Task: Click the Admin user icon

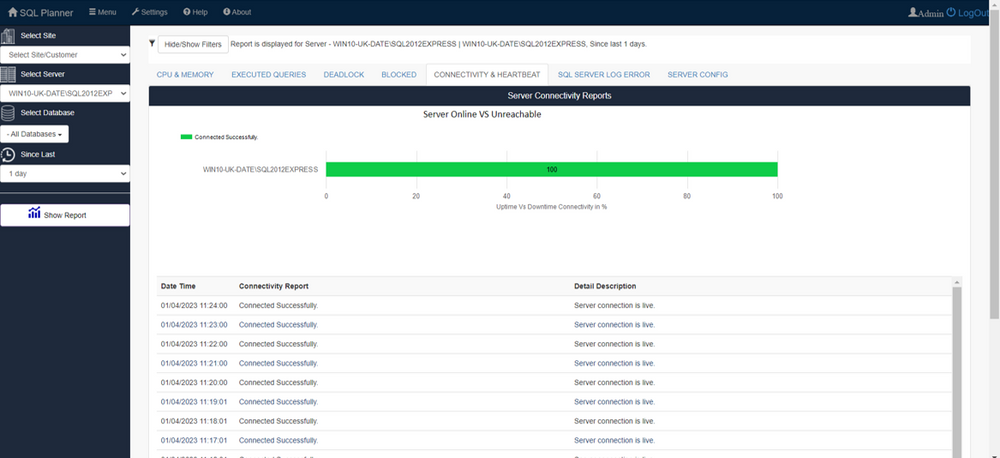Action: click(913, 12)
